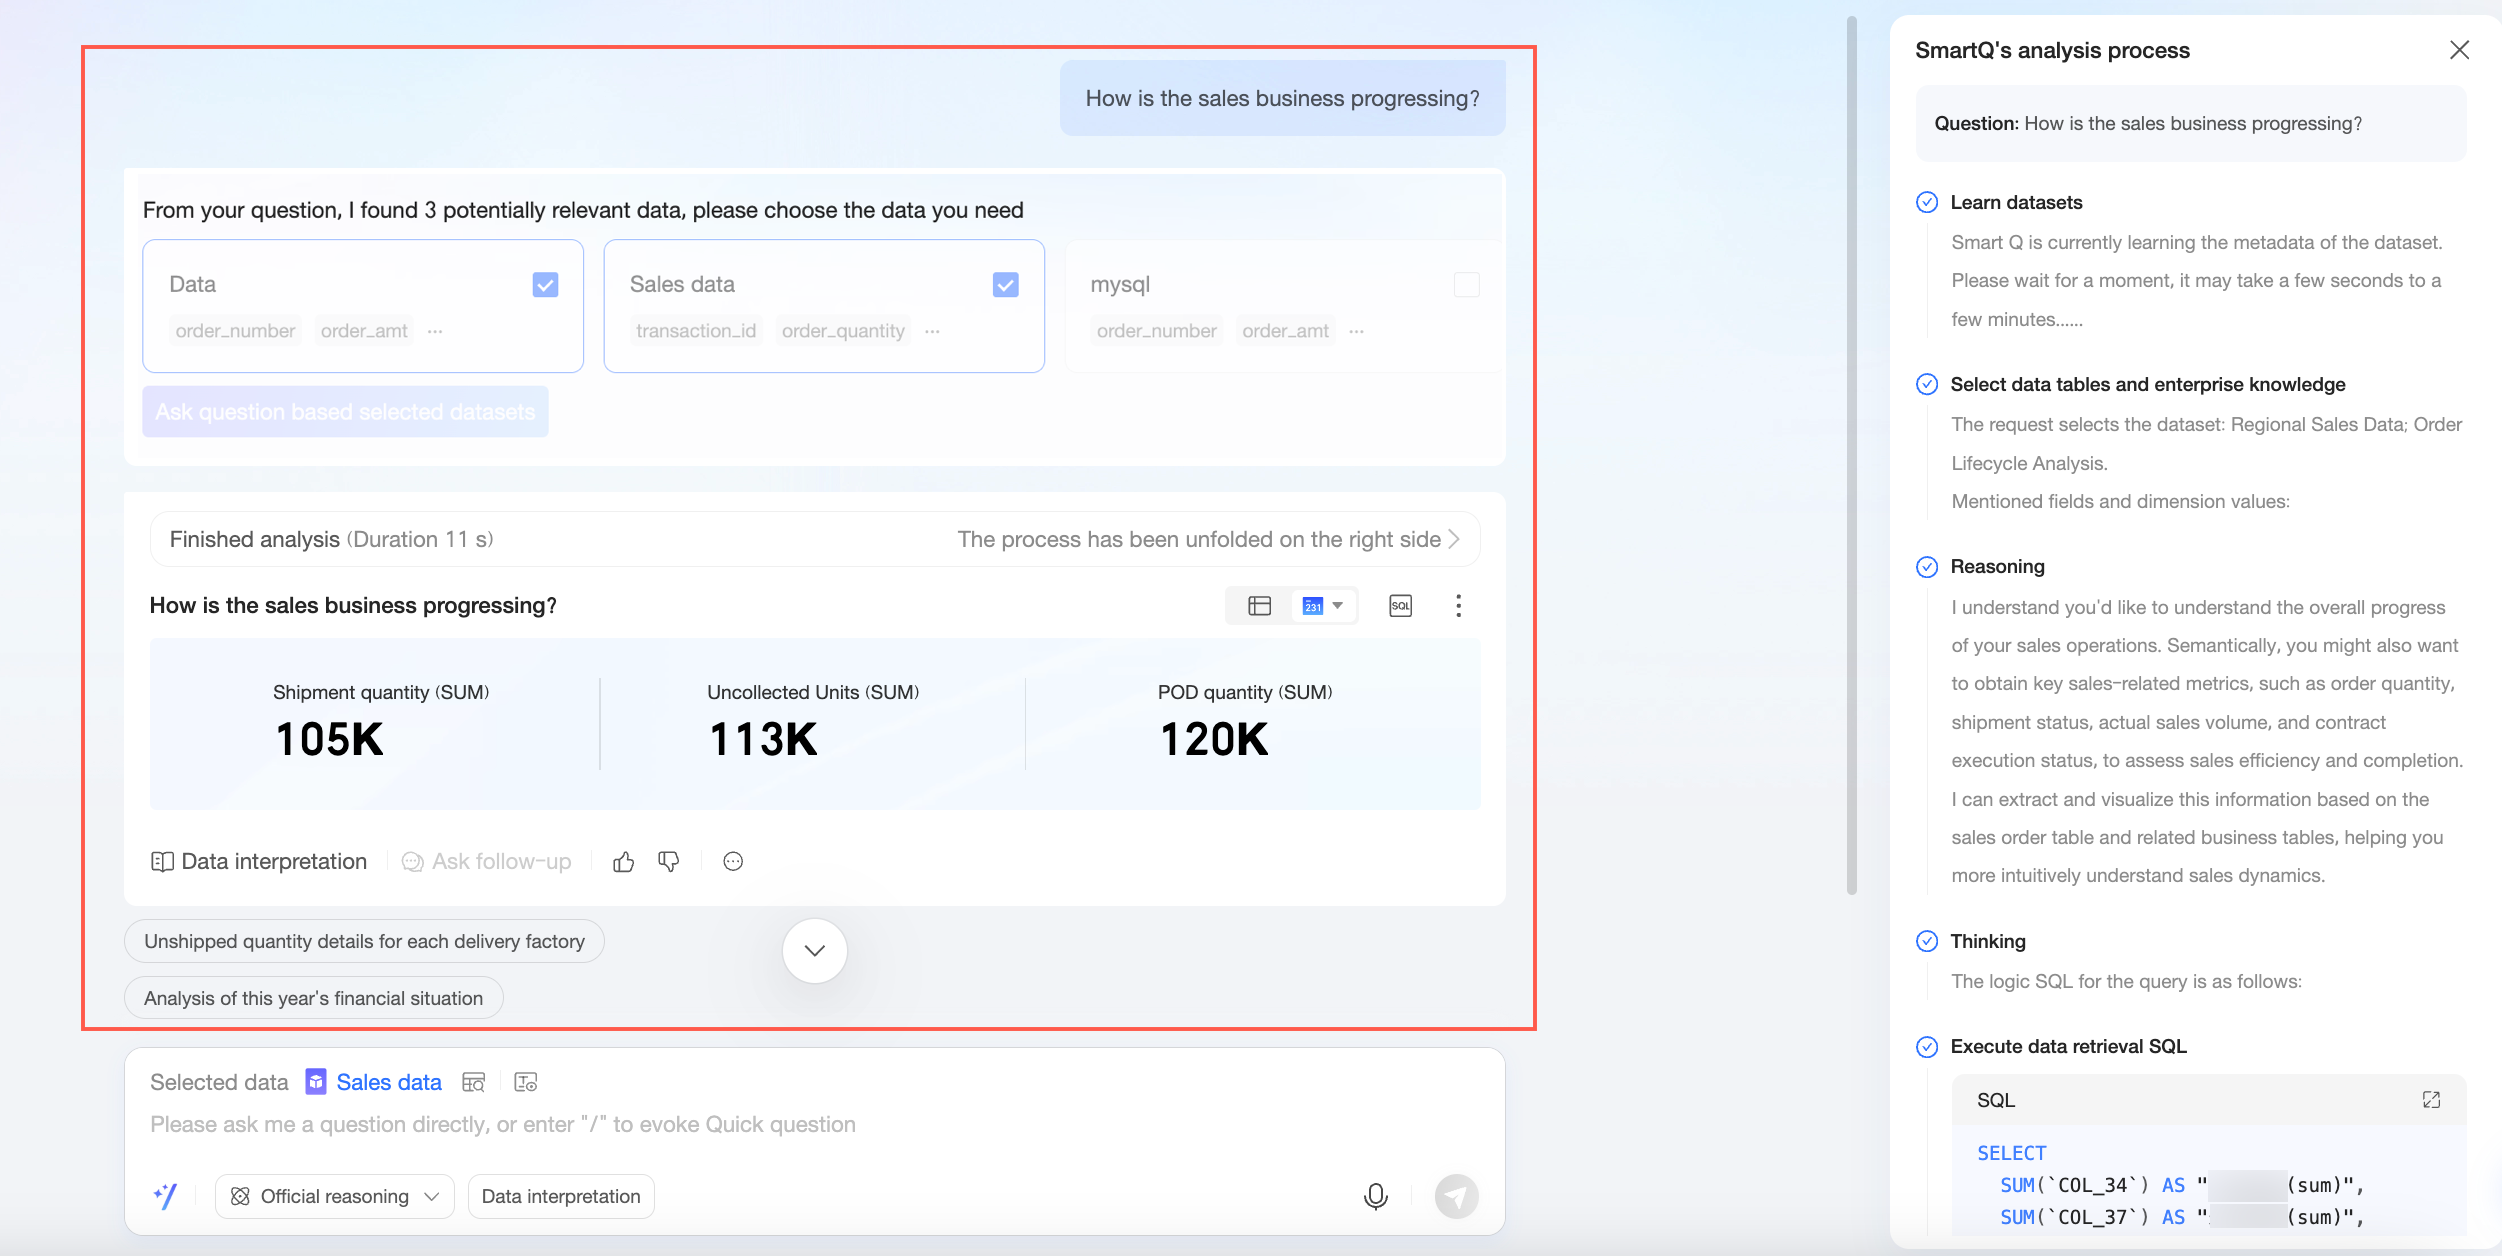Click Ask question based selected datasets
2502x1256 pixels.
click(345, 412)
